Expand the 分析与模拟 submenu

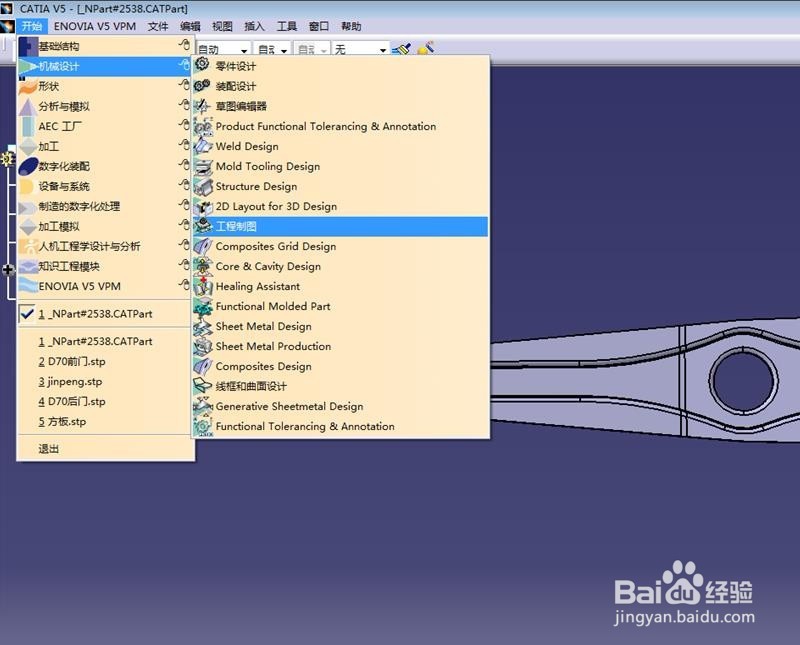click(x=184, y=105)
